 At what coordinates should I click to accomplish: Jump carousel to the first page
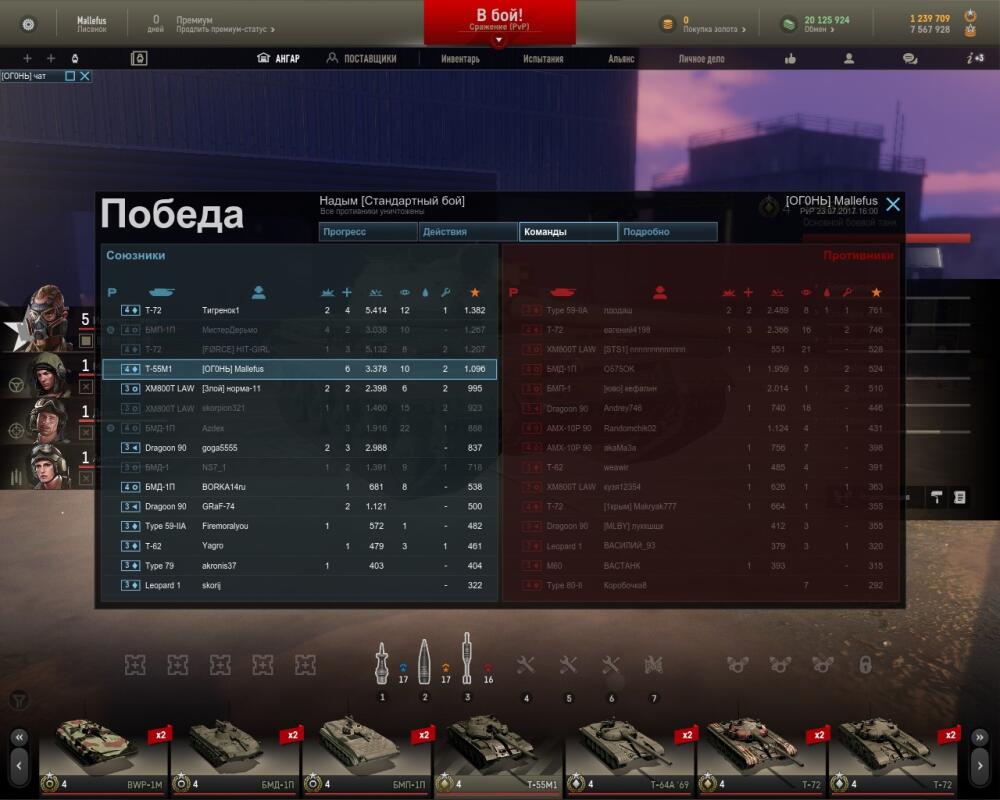pos(19,737)
